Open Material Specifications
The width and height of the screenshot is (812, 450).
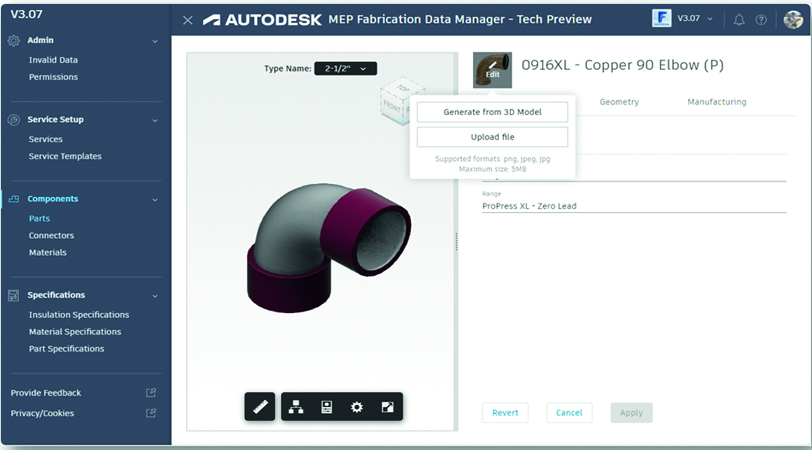pyautogui.click(x=75, y=331)
